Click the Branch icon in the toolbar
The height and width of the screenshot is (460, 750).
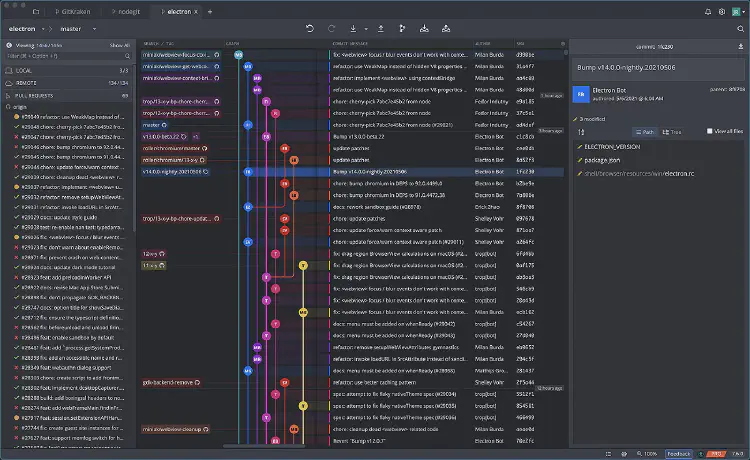point(402,29)
